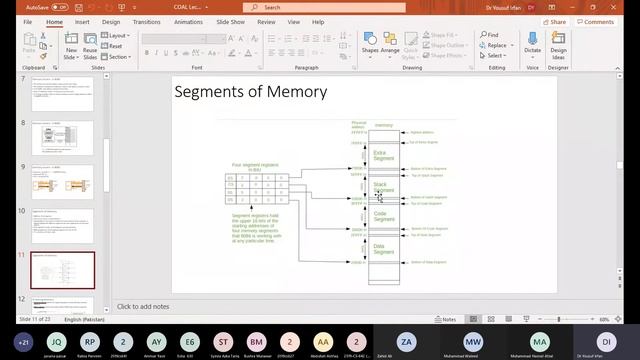Select slide 9 thumbnail
Image resolution: width=640 pixels, height=360 pixels.
click(62, 182)
